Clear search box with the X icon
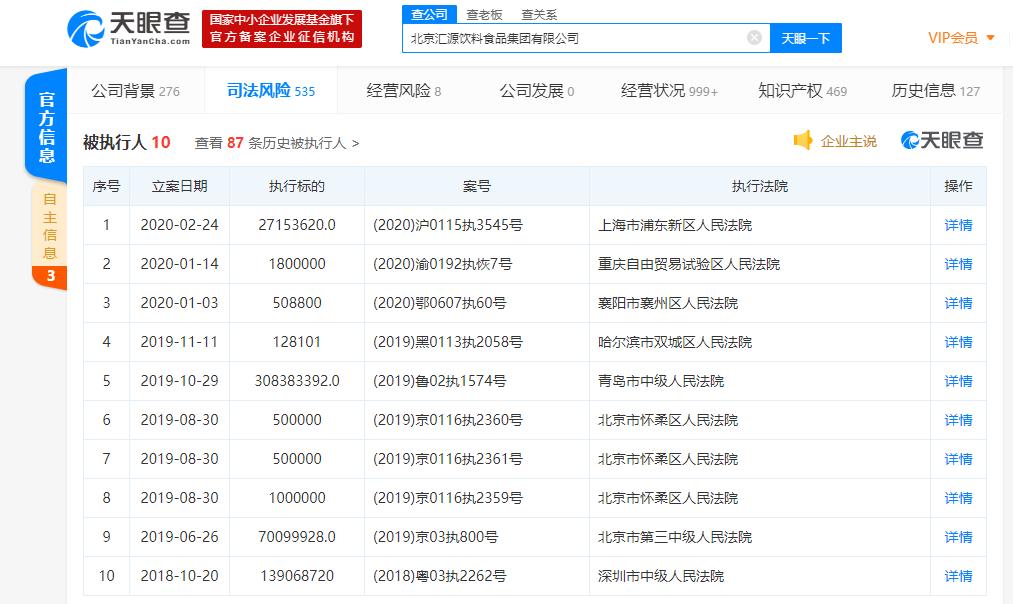 [x=754, y=37]
